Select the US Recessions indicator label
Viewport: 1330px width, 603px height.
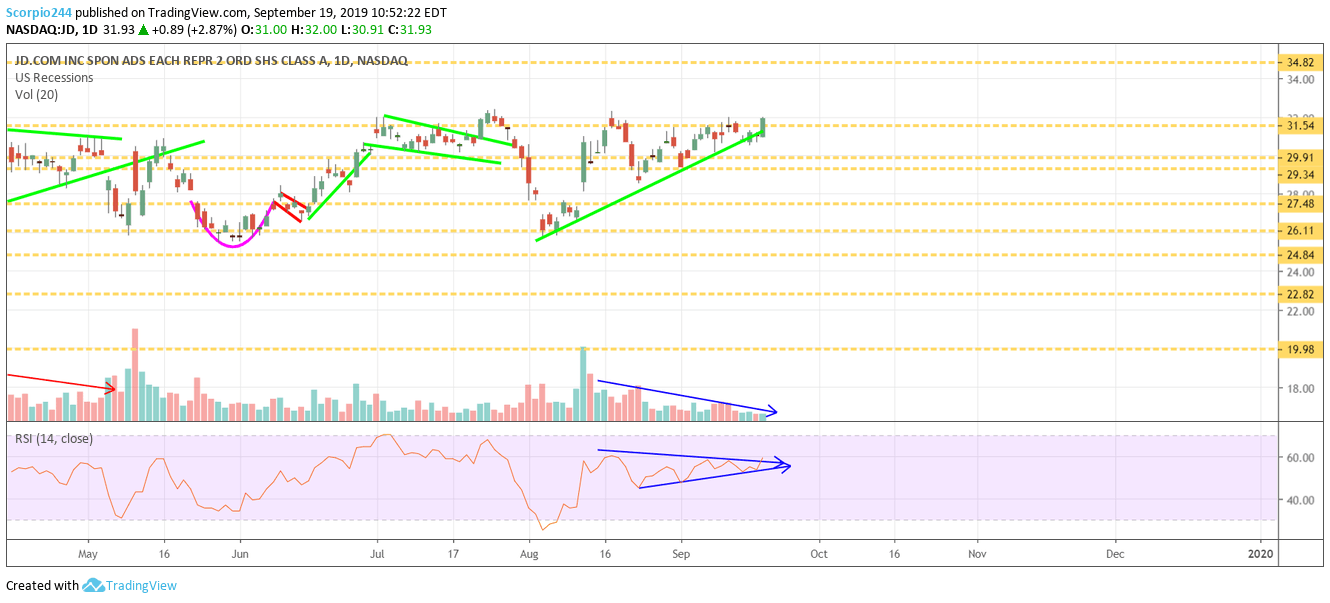click(x=54, y=78)
